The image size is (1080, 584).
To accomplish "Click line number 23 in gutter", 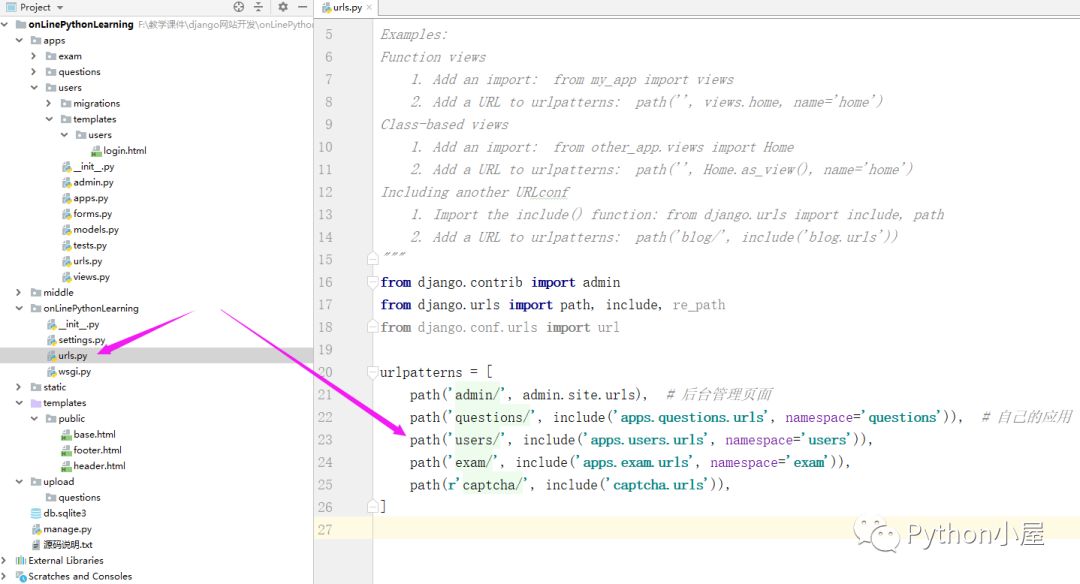I will click(x=325, y=439).
